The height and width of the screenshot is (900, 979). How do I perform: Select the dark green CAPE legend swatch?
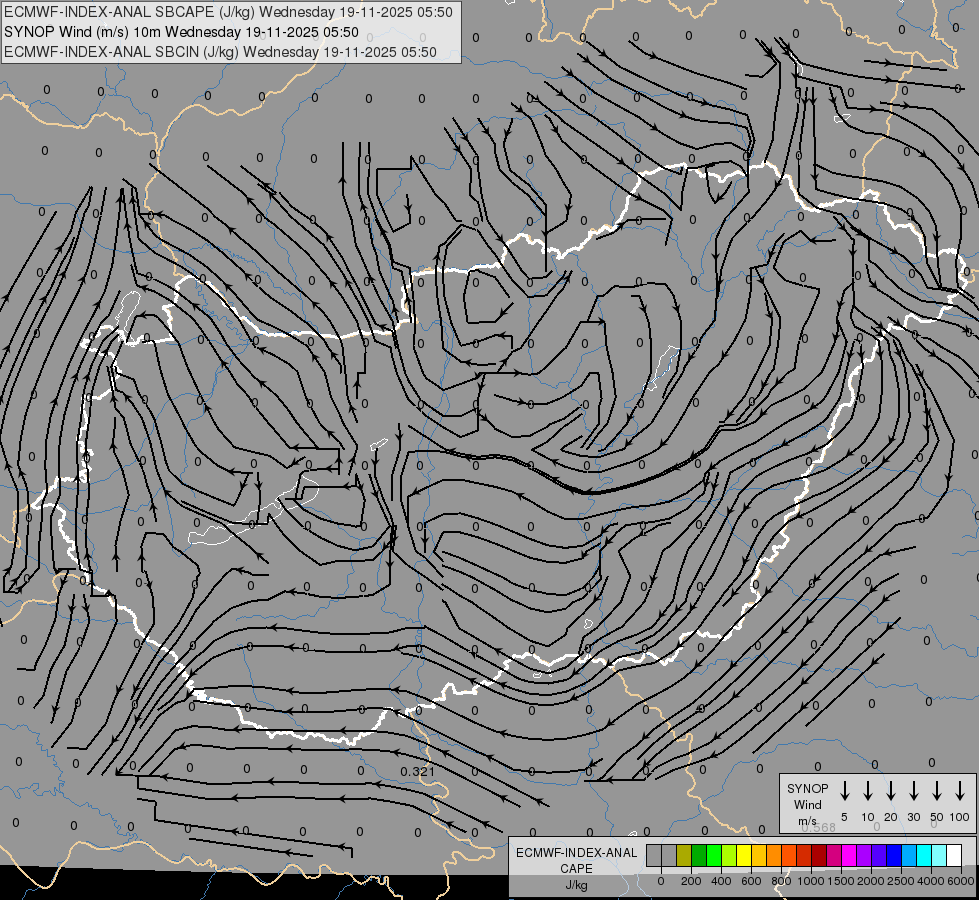(699, 855)
